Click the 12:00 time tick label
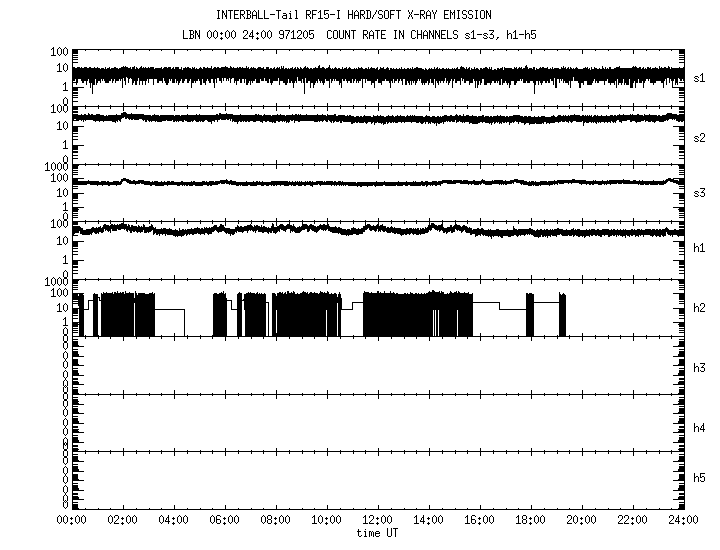This screenshot has height=550, width=720. [x=377, y=520]
